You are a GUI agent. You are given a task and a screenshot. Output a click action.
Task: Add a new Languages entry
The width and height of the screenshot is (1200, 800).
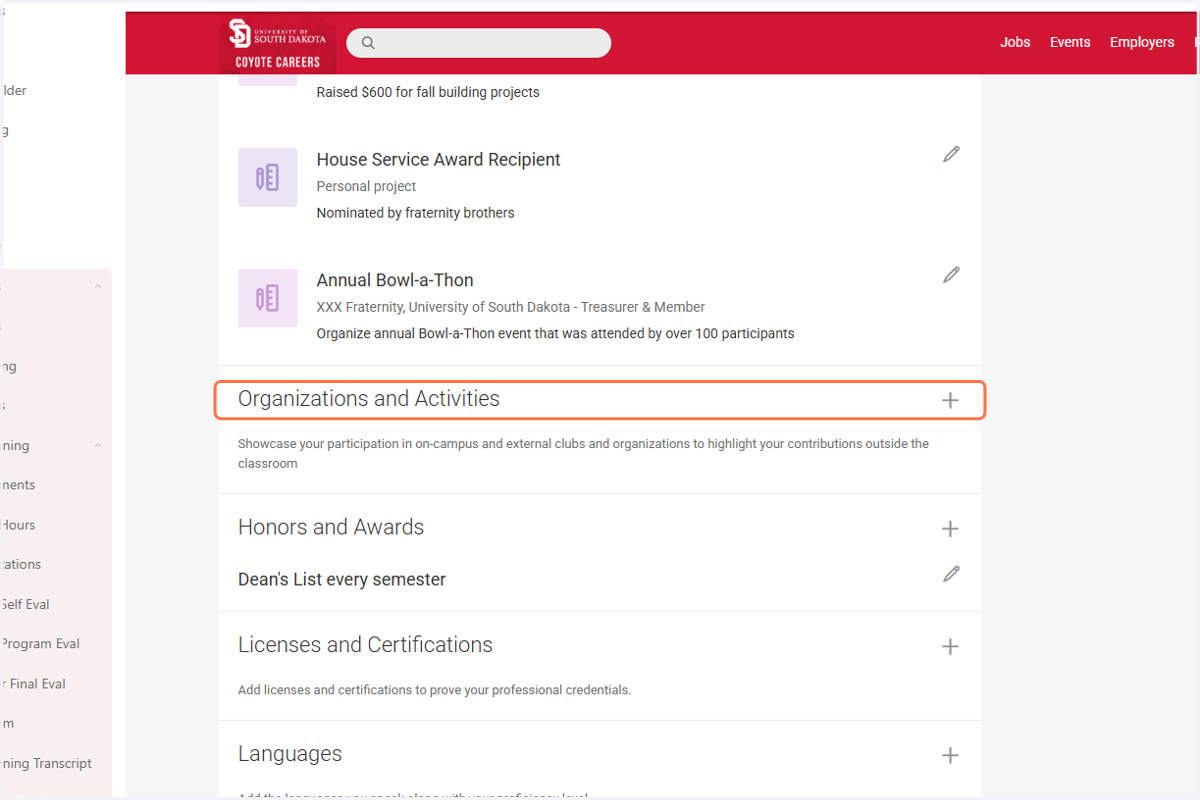[950, 756]
